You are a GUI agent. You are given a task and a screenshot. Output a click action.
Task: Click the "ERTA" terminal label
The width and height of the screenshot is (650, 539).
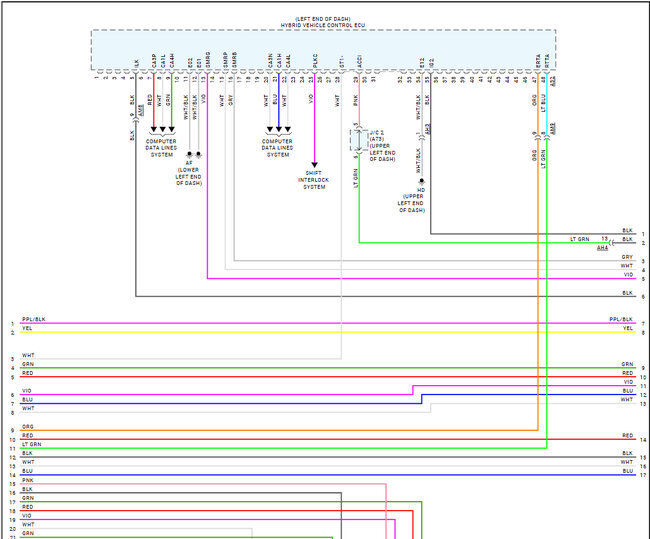point(538,61)
